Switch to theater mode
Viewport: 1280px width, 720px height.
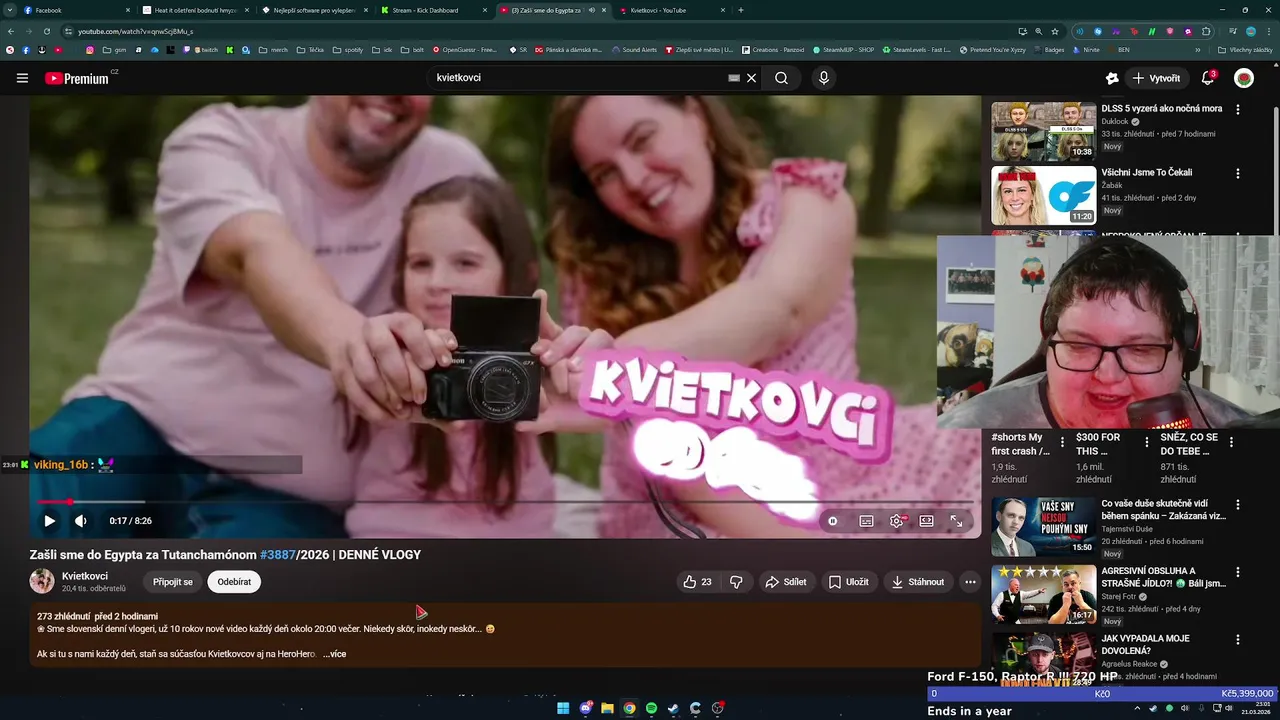pos(927,521)
